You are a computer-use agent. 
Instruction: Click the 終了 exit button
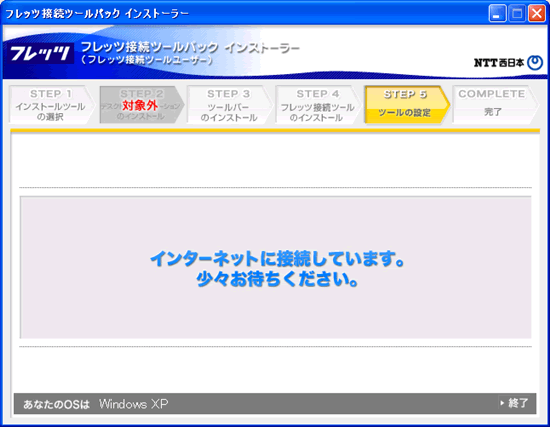click(x=514, y=403)
